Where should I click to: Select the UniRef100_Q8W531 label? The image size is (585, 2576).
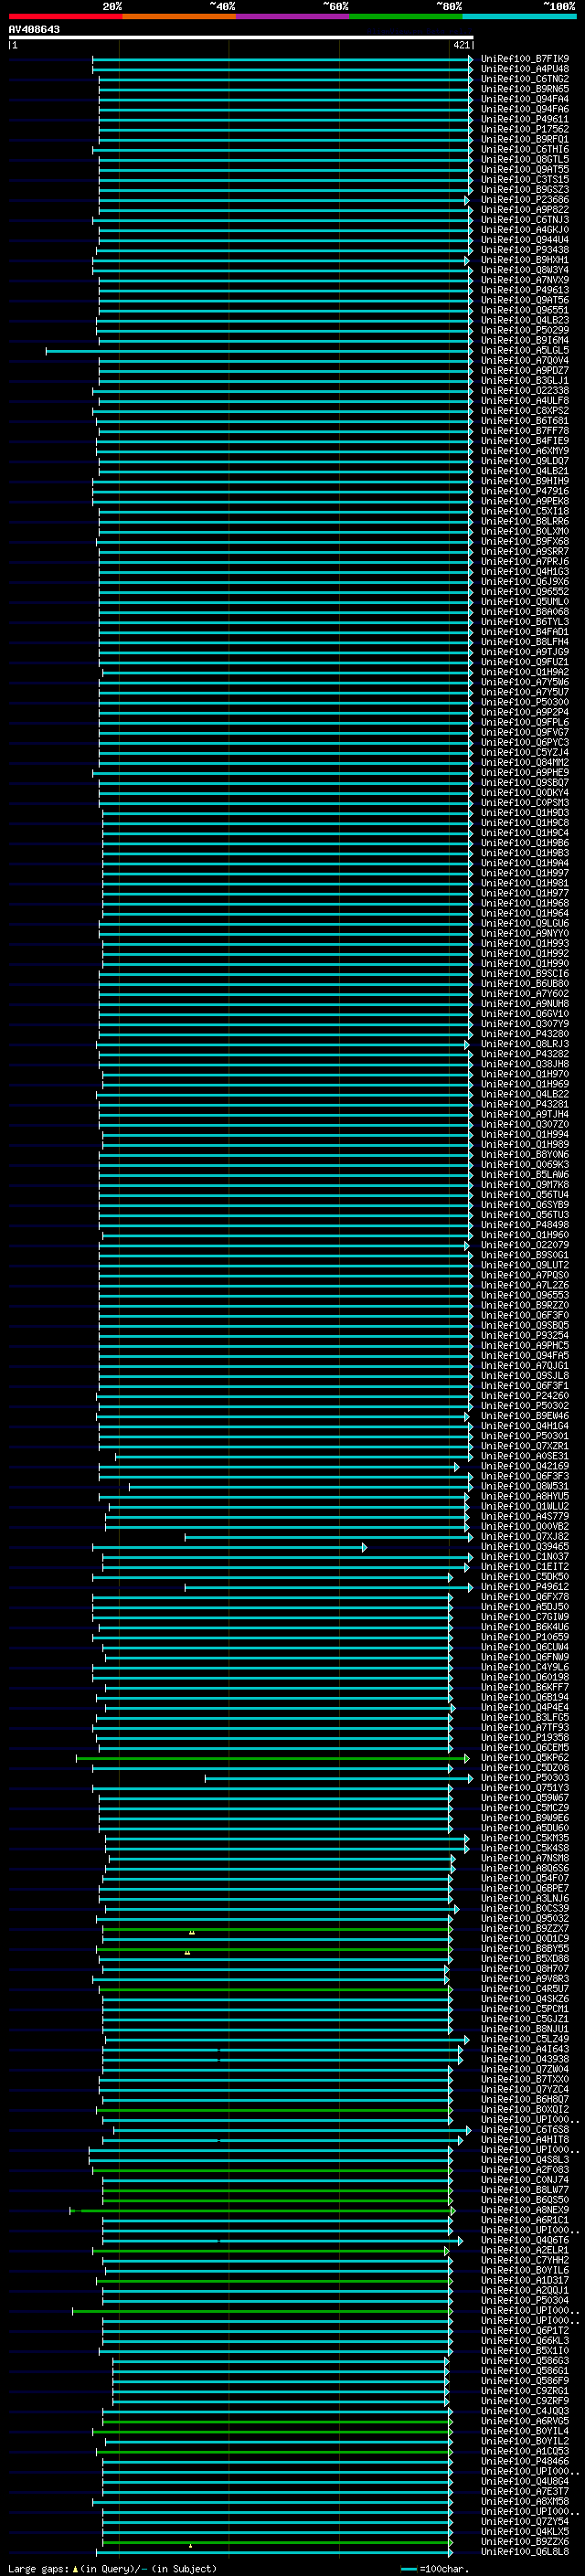pyautogui.click(x=525, y=1487)
